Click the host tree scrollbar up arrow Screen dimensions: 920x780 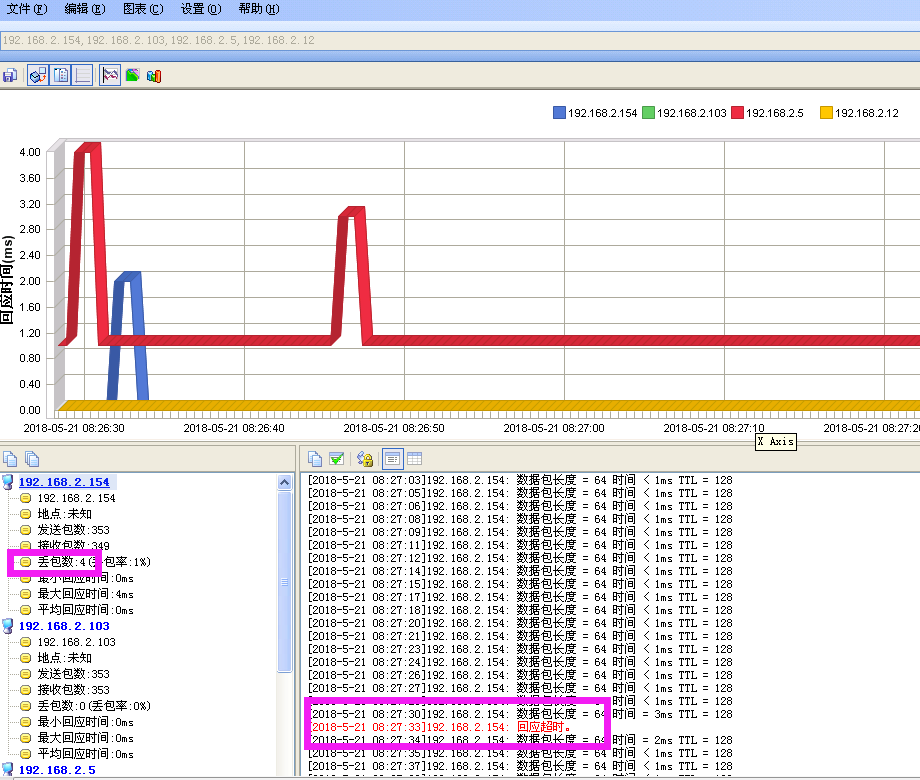(285, 482)
